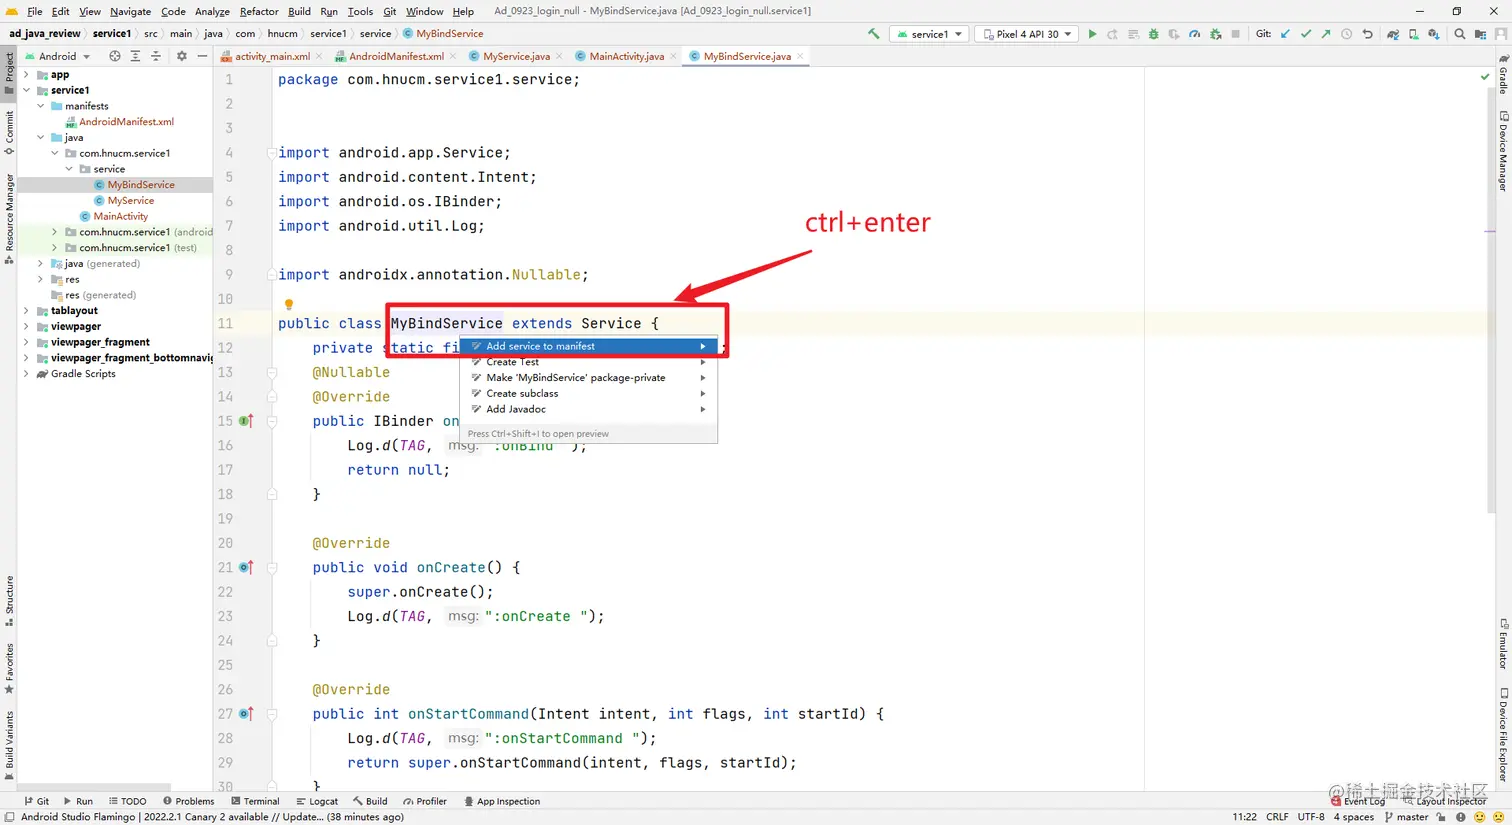Switch to the MainActivity.java tab
The height and width of the screenshot is (825, 1512).
(626, 56)
